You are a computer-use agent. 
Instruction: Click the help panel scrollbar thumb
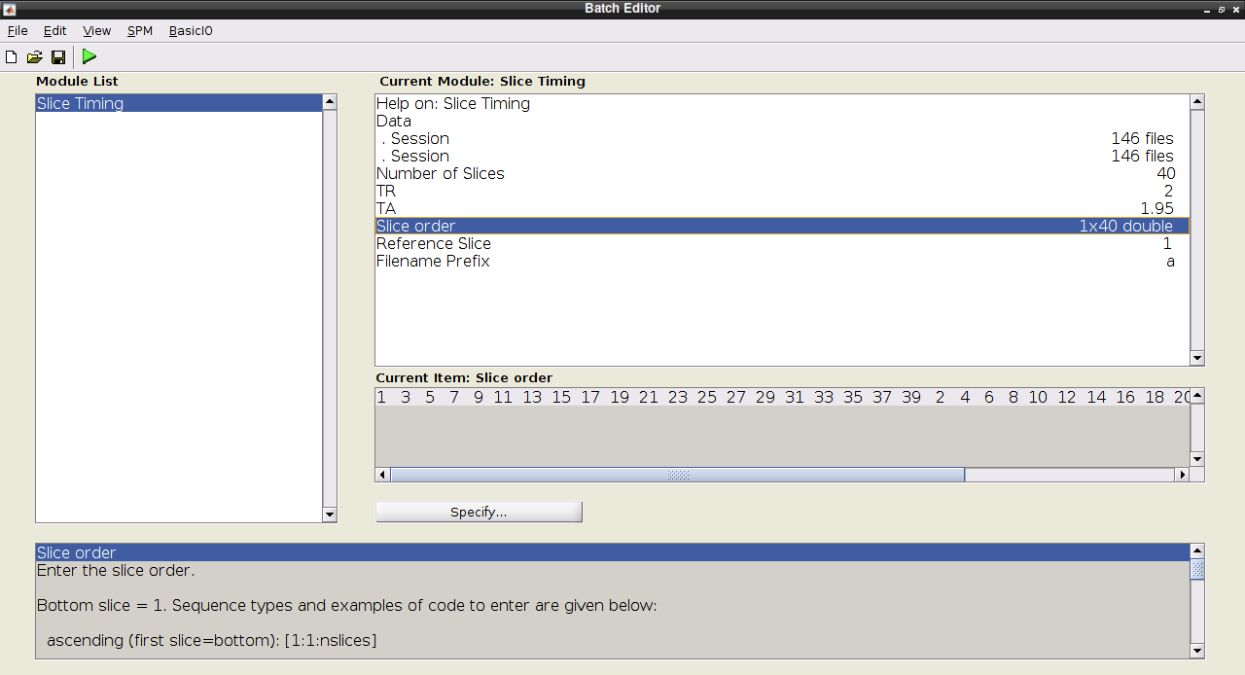(x=1197, y=569)
